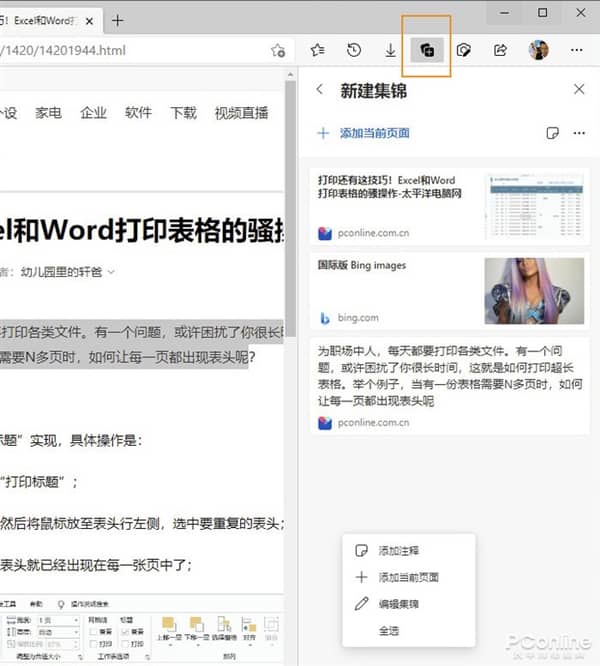Select 添加注释 in context menu
600x666 pixels.
click(398, 551)
